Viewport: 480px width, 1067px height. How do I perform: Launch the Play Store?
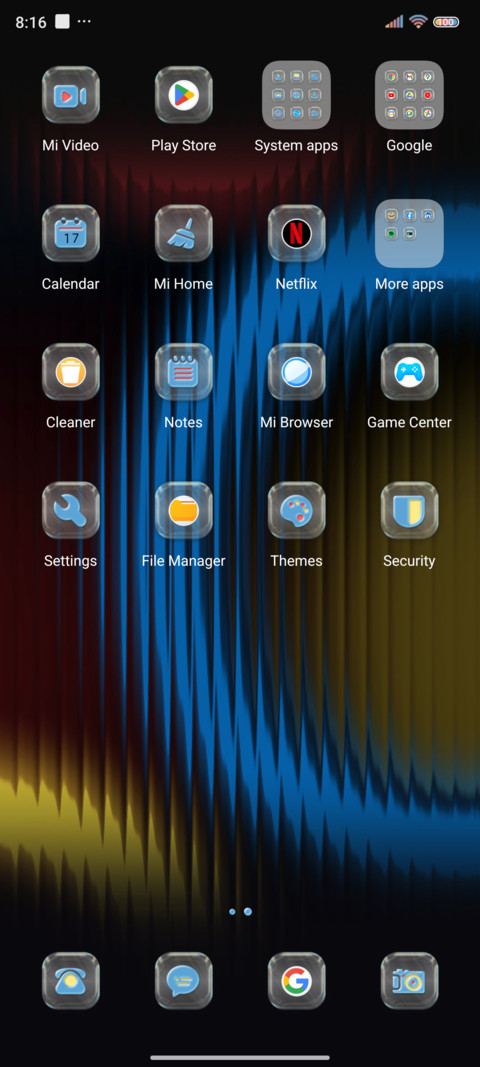tap(183, 95)
